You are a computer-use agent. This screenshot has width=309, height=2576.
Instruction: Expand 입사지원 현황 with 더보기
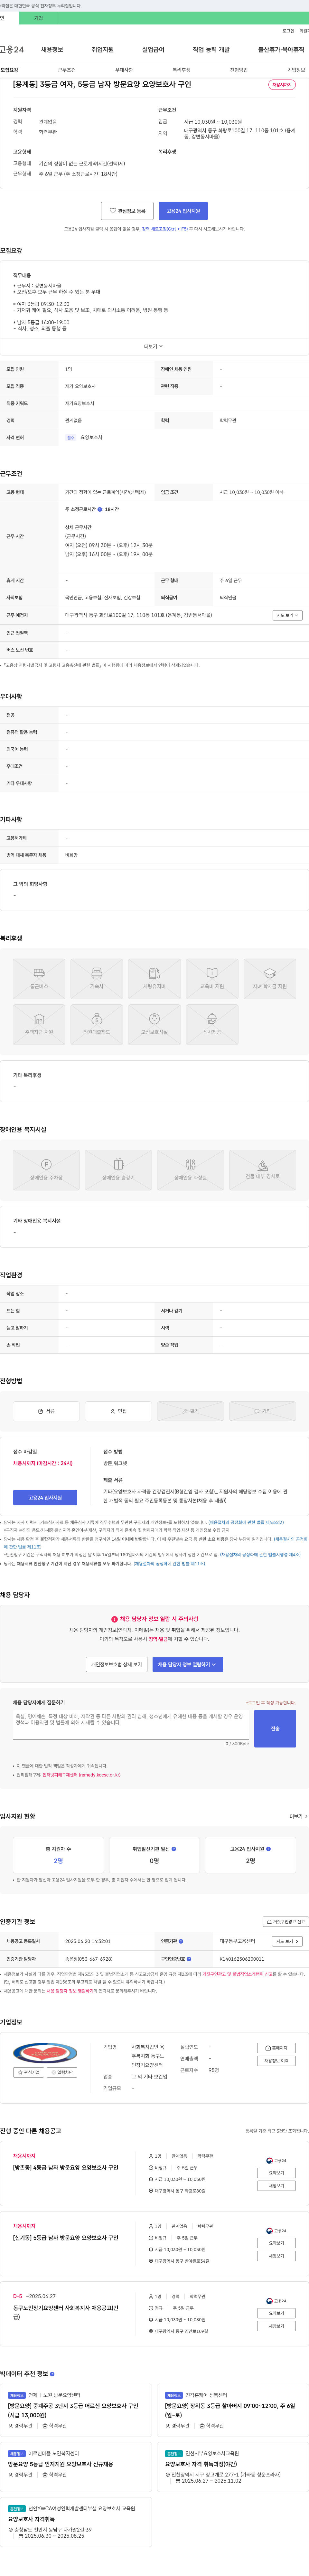click(x=298, y=1816)
